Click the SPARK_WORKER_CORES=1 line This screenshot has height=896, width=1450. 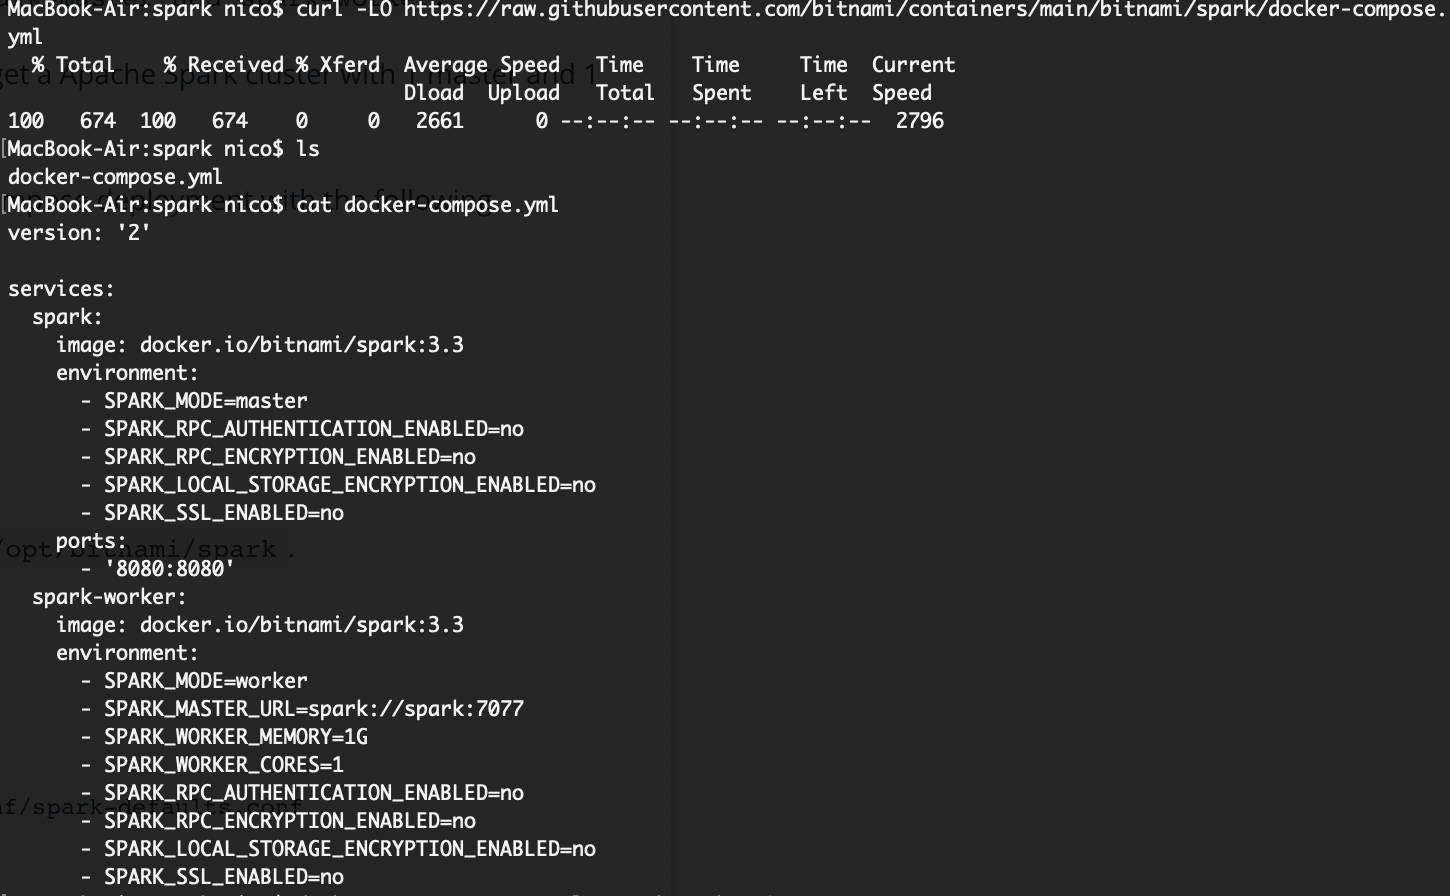223,765
